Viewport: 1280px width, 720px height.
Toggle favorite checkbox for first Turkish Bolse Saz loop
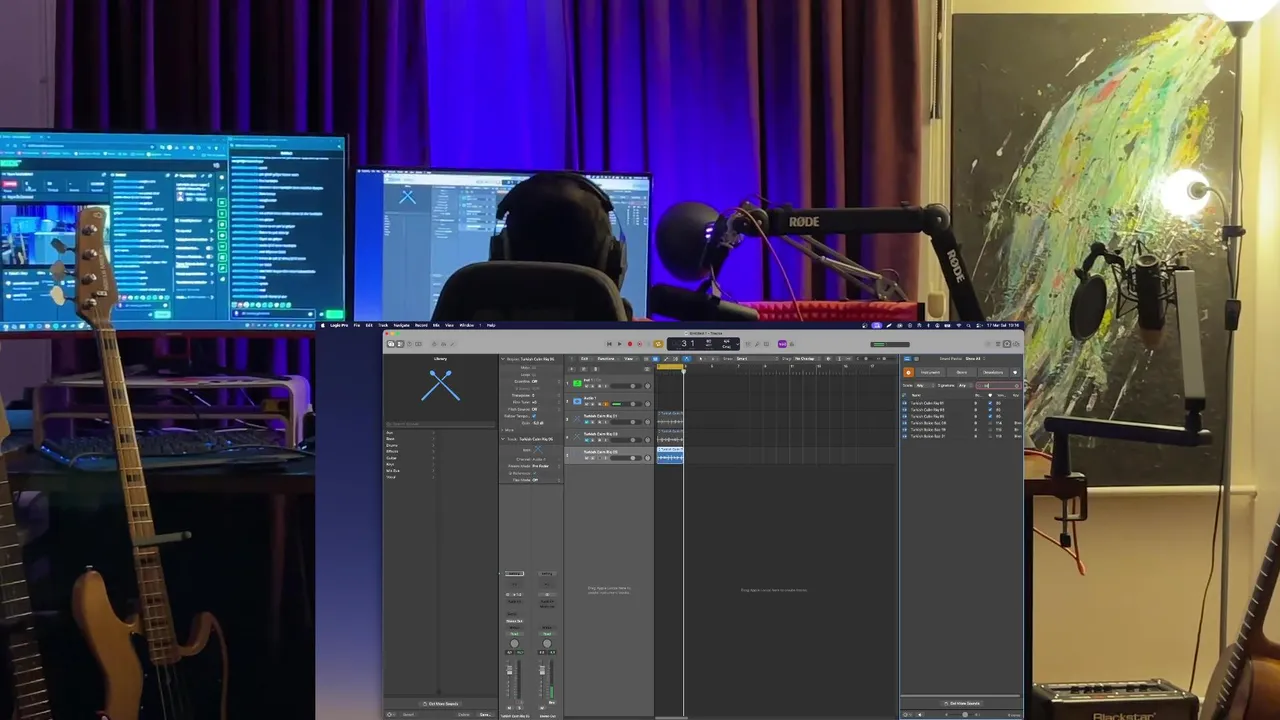pyautogui.click(x=990, y=423)
